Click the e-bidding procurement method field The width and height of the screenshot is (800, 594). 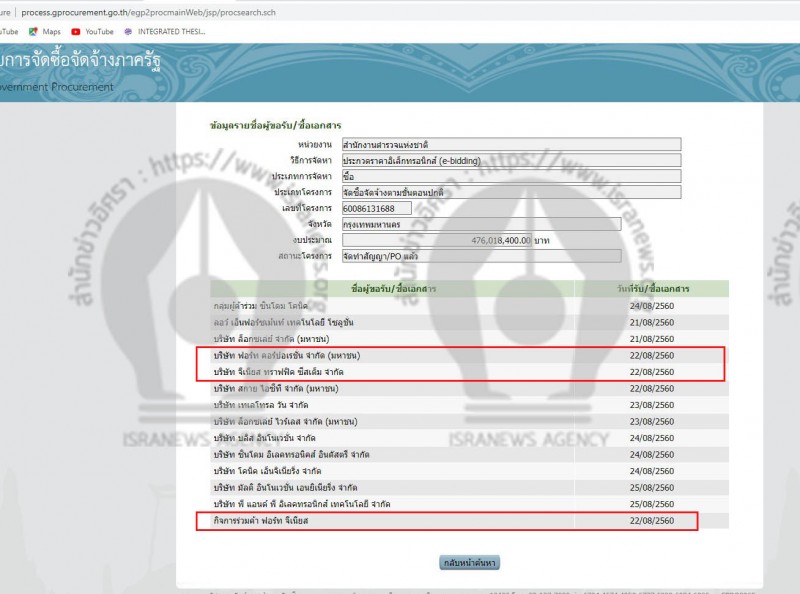(x=510, y=160)
